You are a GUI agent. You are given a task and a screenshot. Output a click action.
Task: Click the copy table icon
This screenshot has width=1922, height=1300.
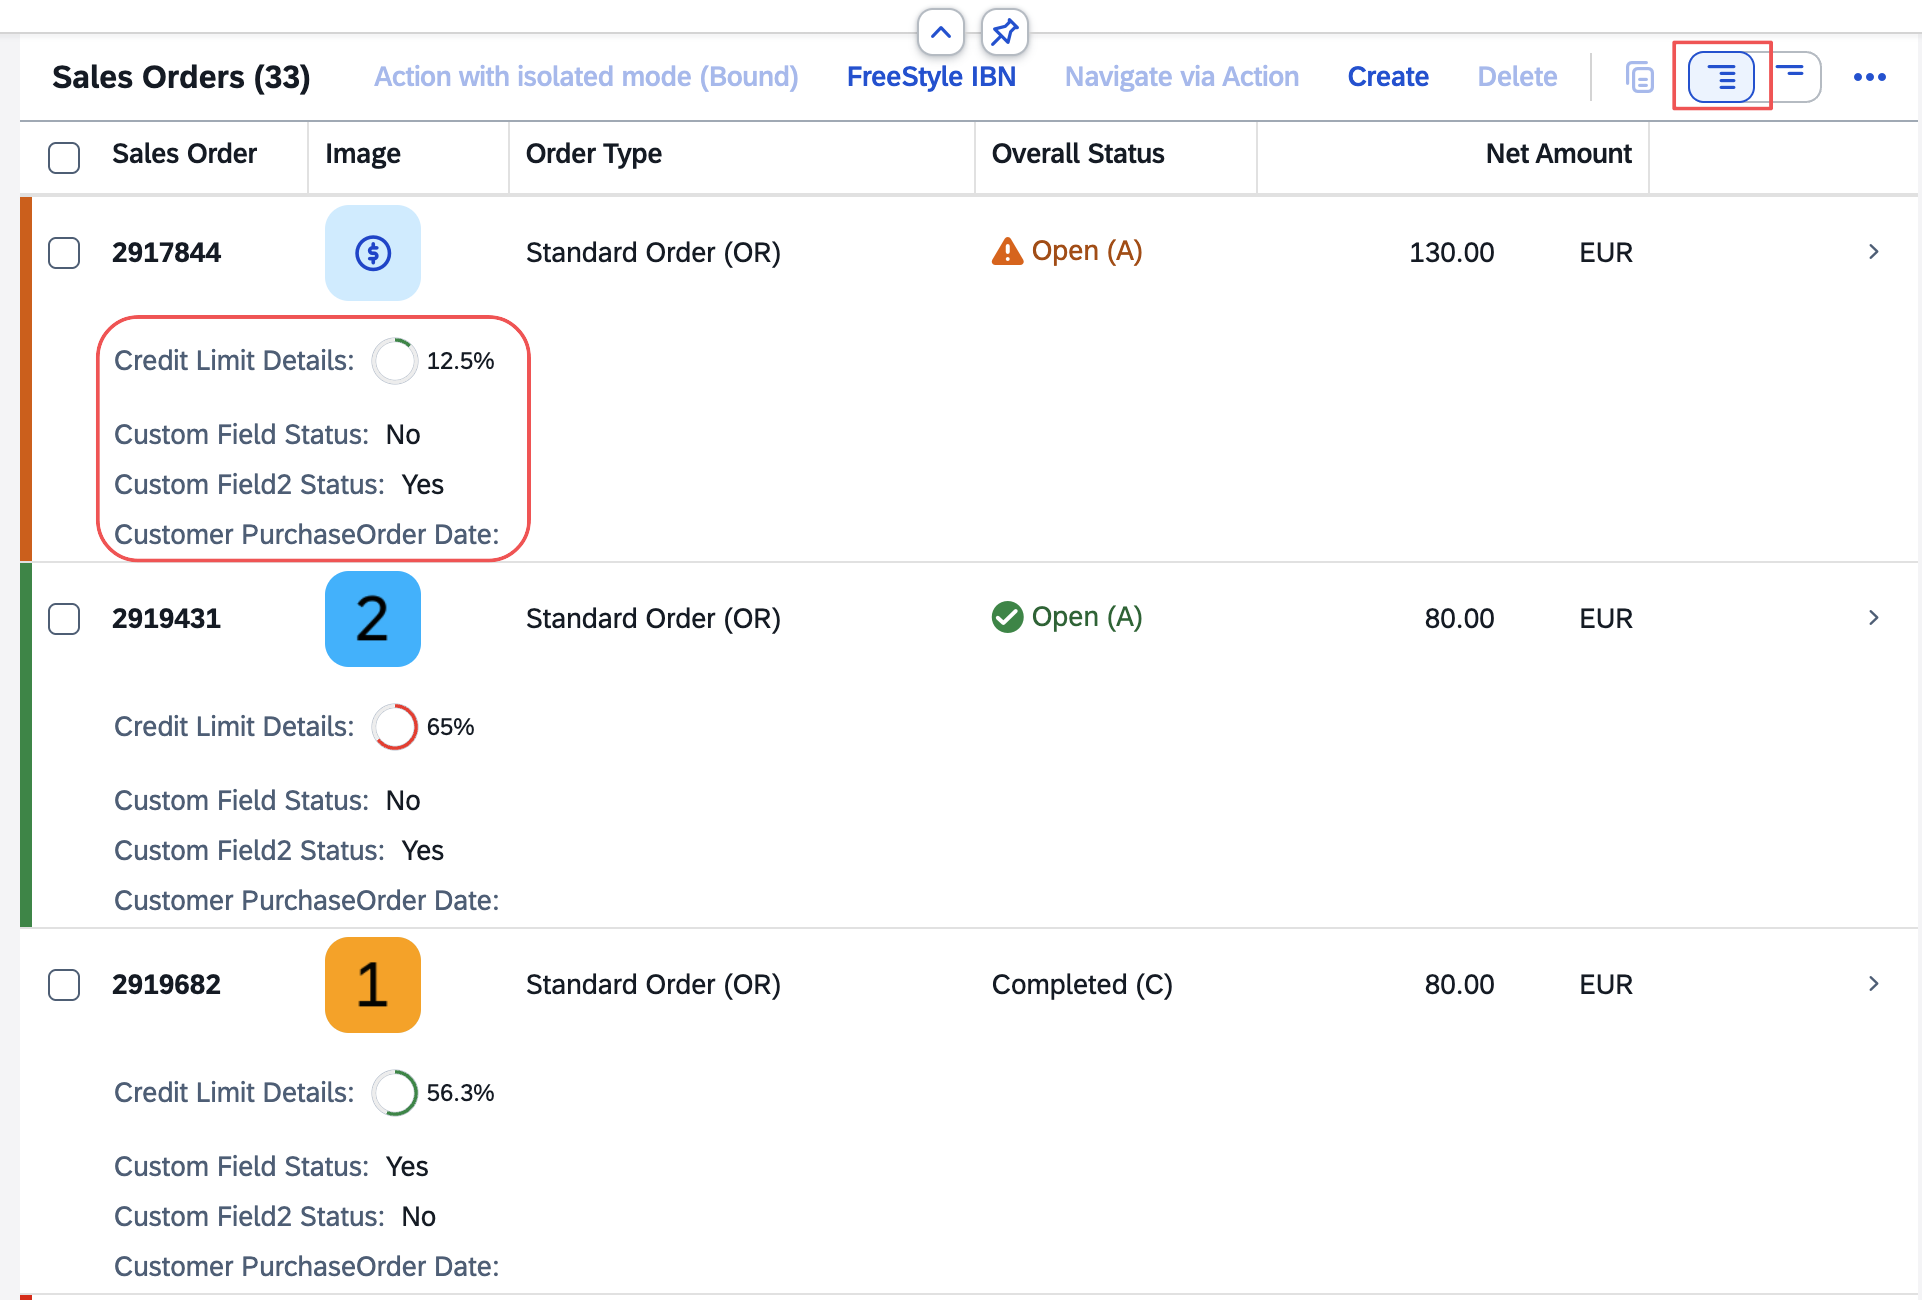[x=1640, y=77]
